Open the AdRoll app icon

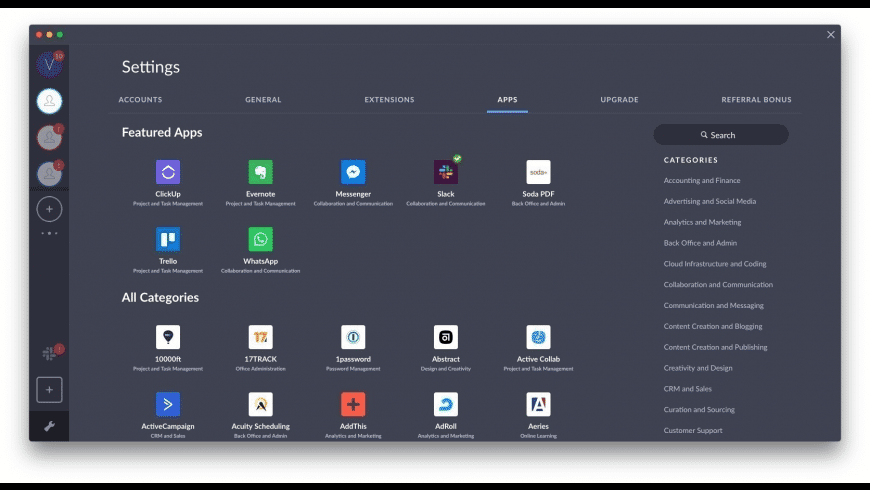[446, 404]
